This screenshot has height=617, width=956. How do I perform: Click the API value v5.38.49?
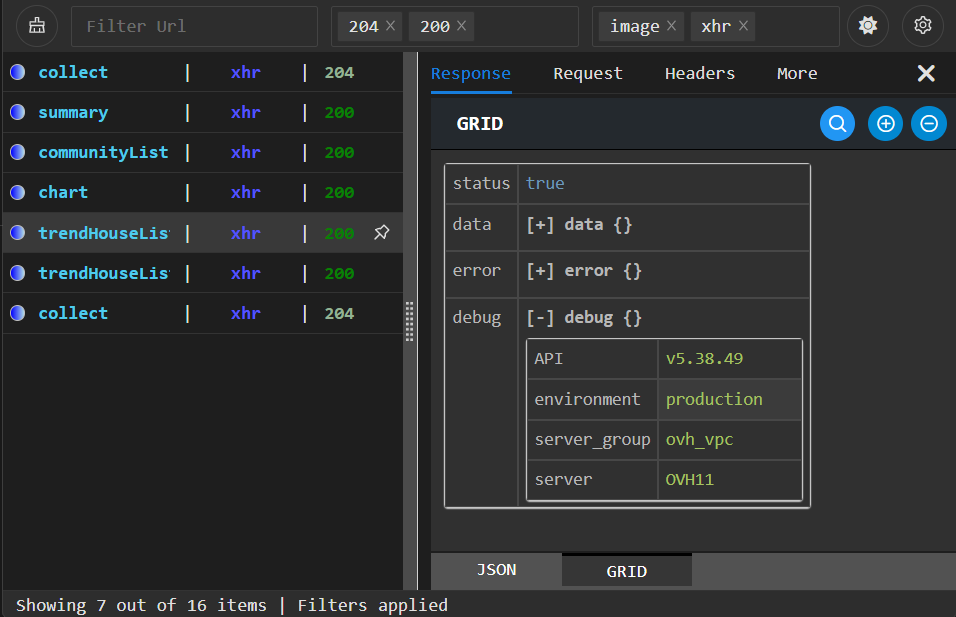pyautogui.click(x=704, y=358)
